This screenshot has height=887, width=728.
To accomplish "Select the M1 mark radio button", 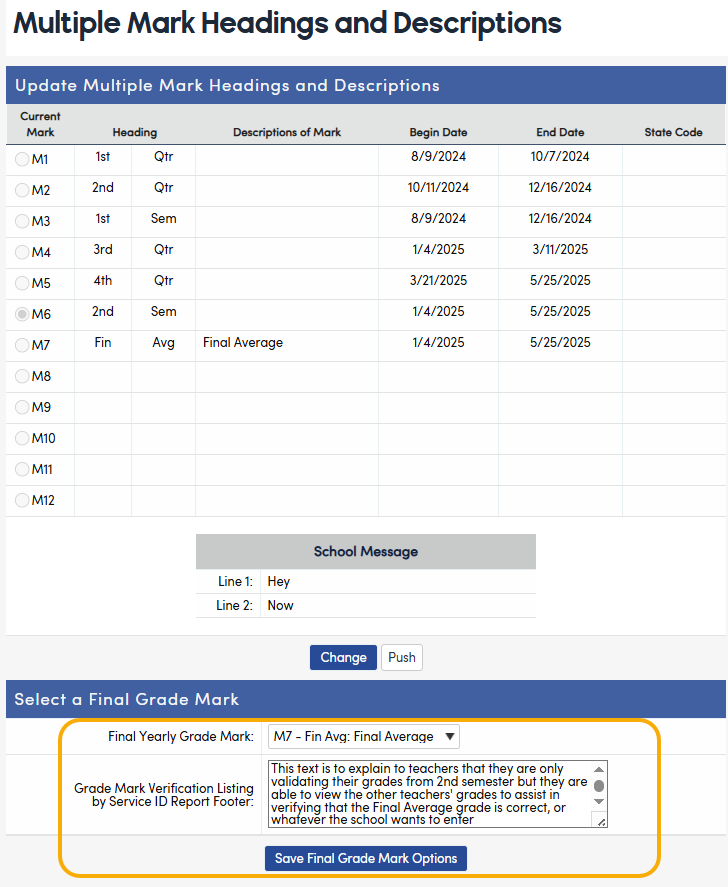I will [x=22, y=159].
